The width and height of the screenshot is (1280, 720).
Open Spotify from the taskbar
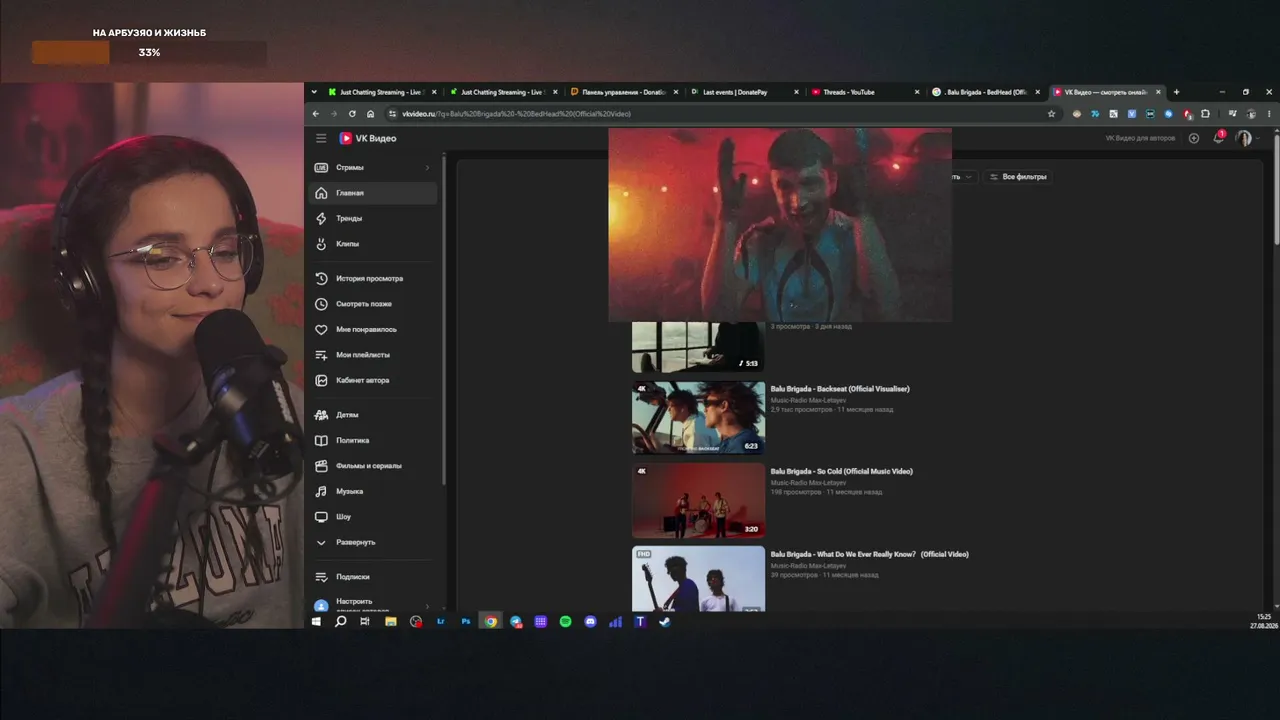coord(565,622)
